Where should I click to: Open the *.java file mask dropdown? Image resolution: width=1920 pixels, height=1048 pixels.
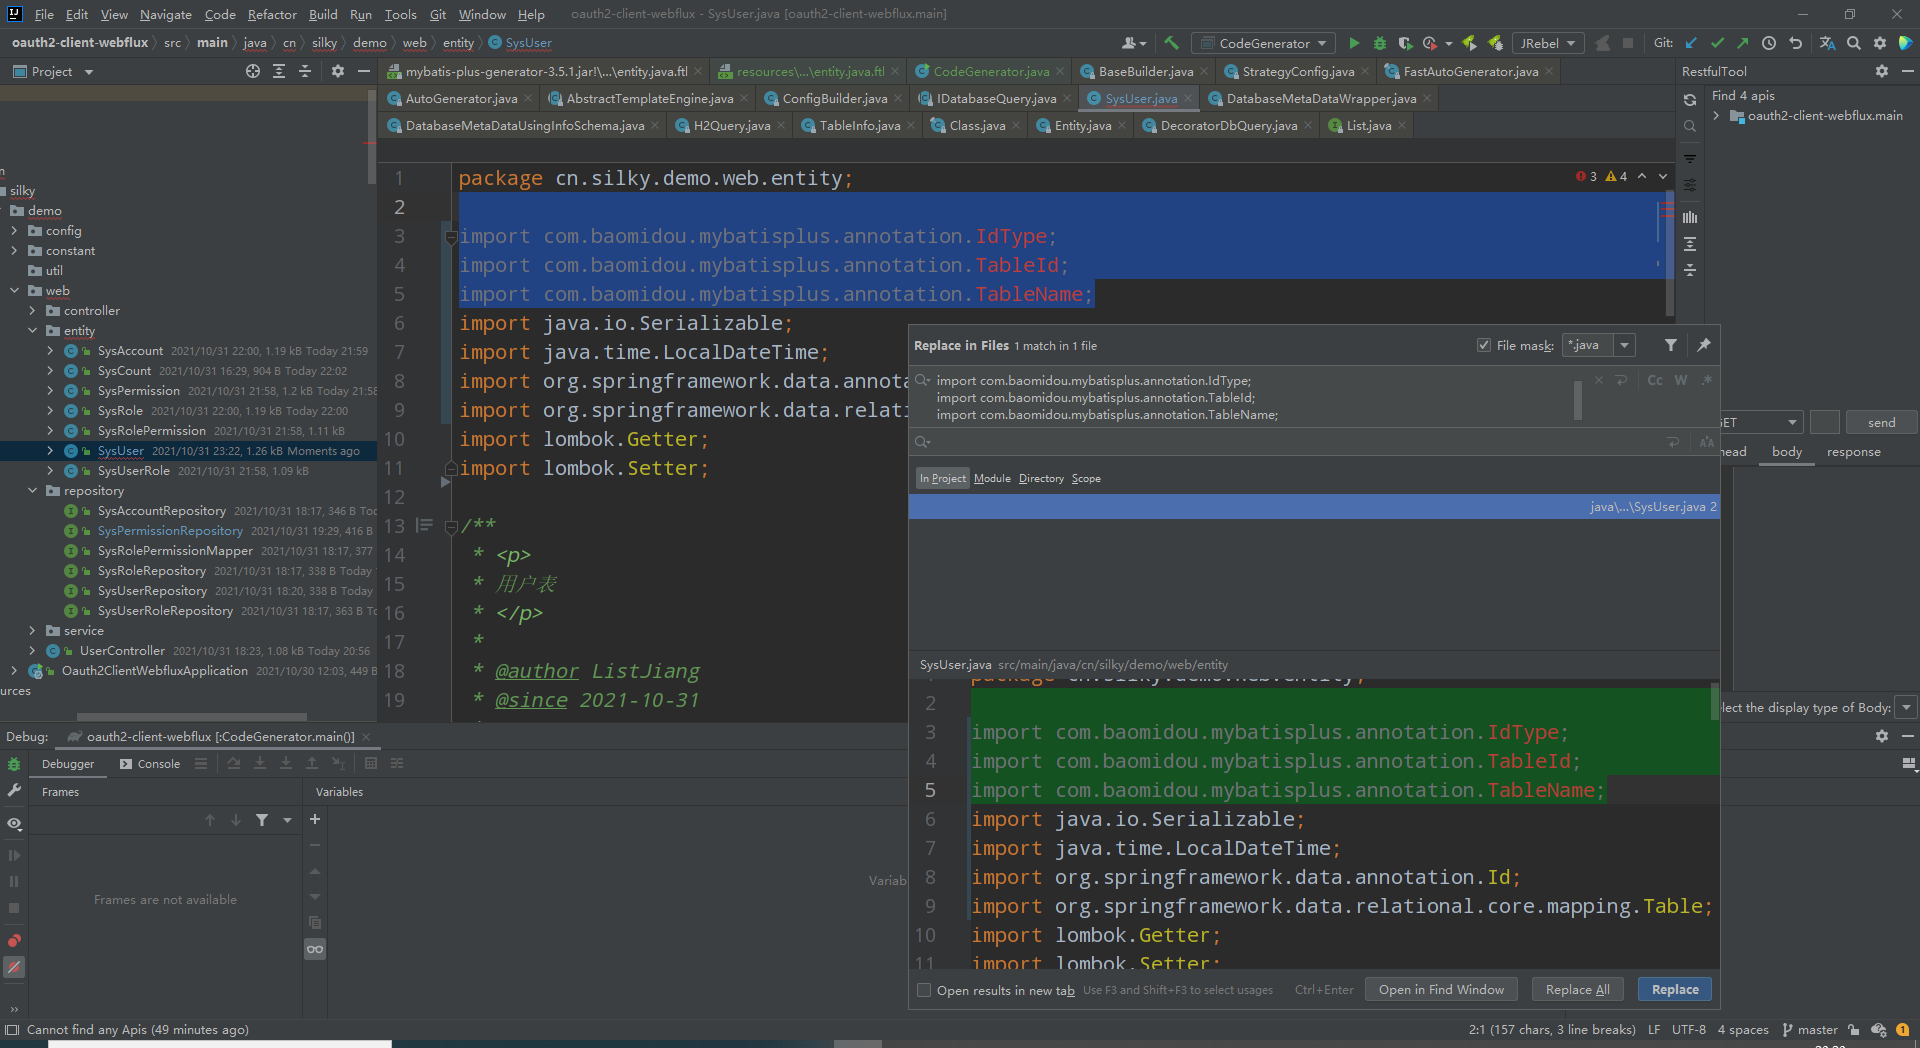pyautogui.click(x=1625, y=345)
